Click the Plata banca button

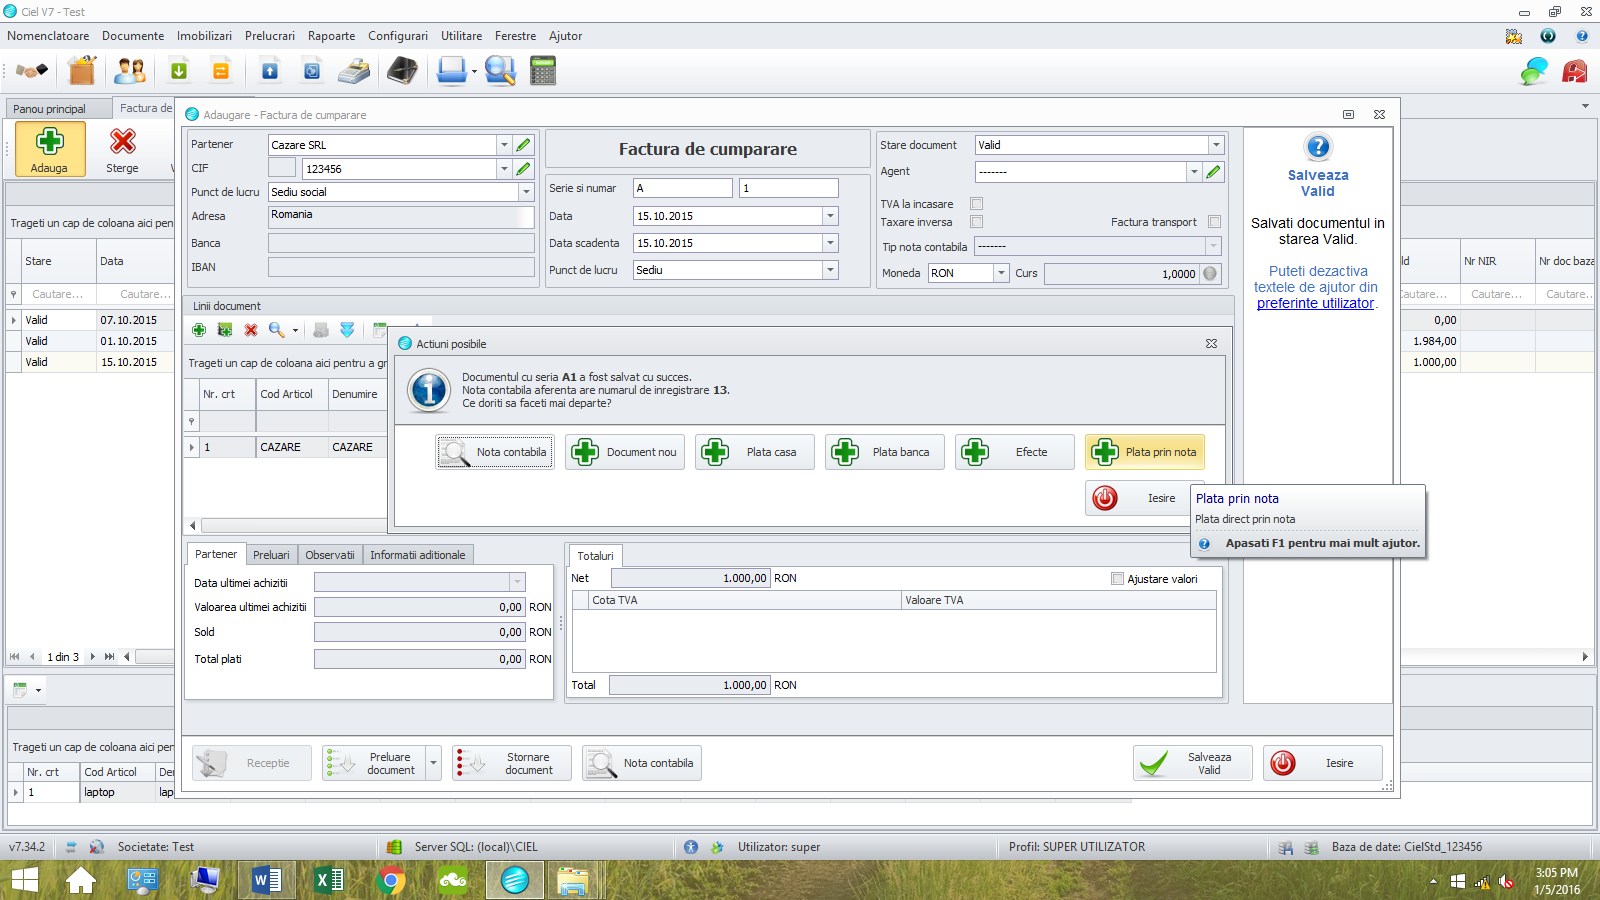(885, 452)
